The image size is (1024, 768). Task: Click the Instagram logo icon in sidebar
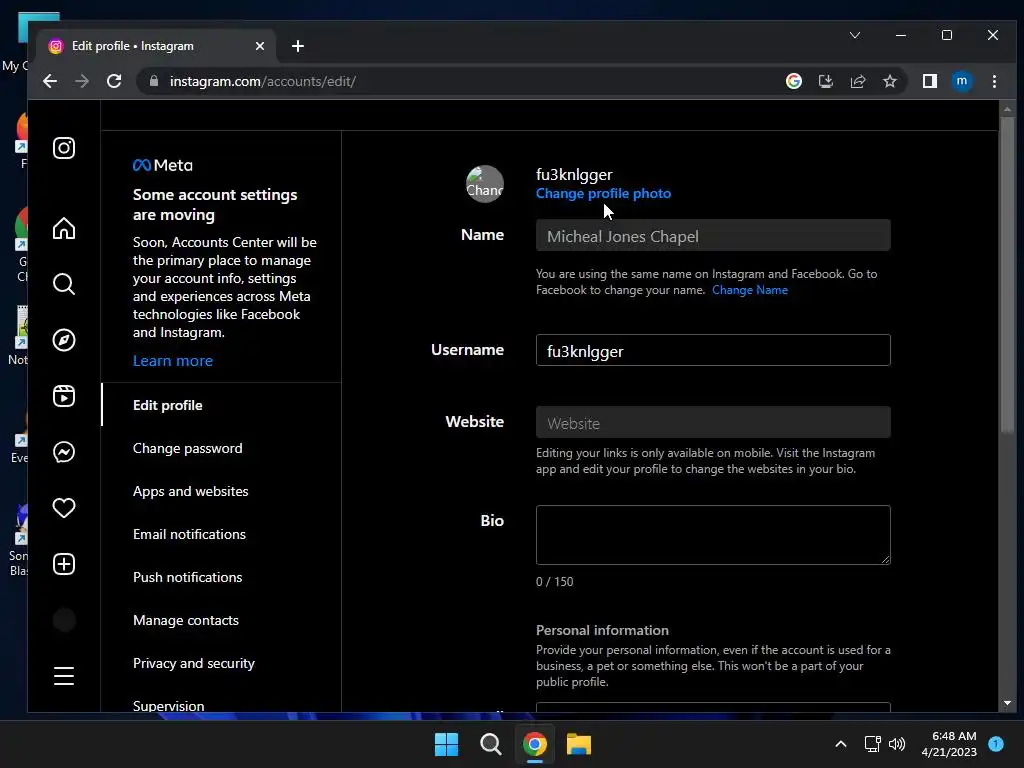63,148
